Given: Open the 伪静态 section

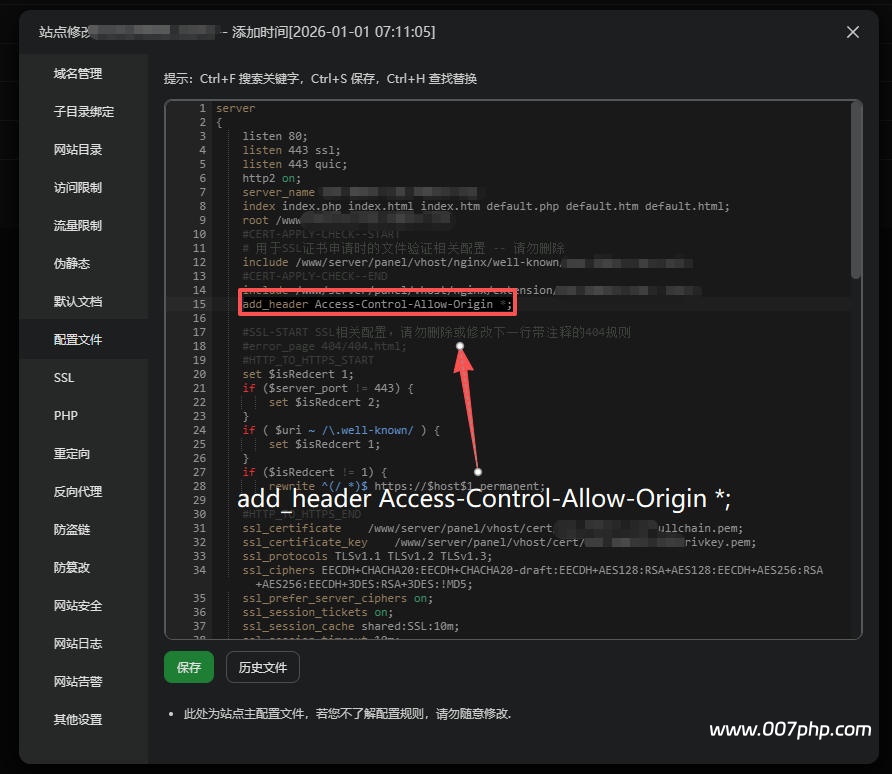Looking at the screenshot, I should 74,263.
